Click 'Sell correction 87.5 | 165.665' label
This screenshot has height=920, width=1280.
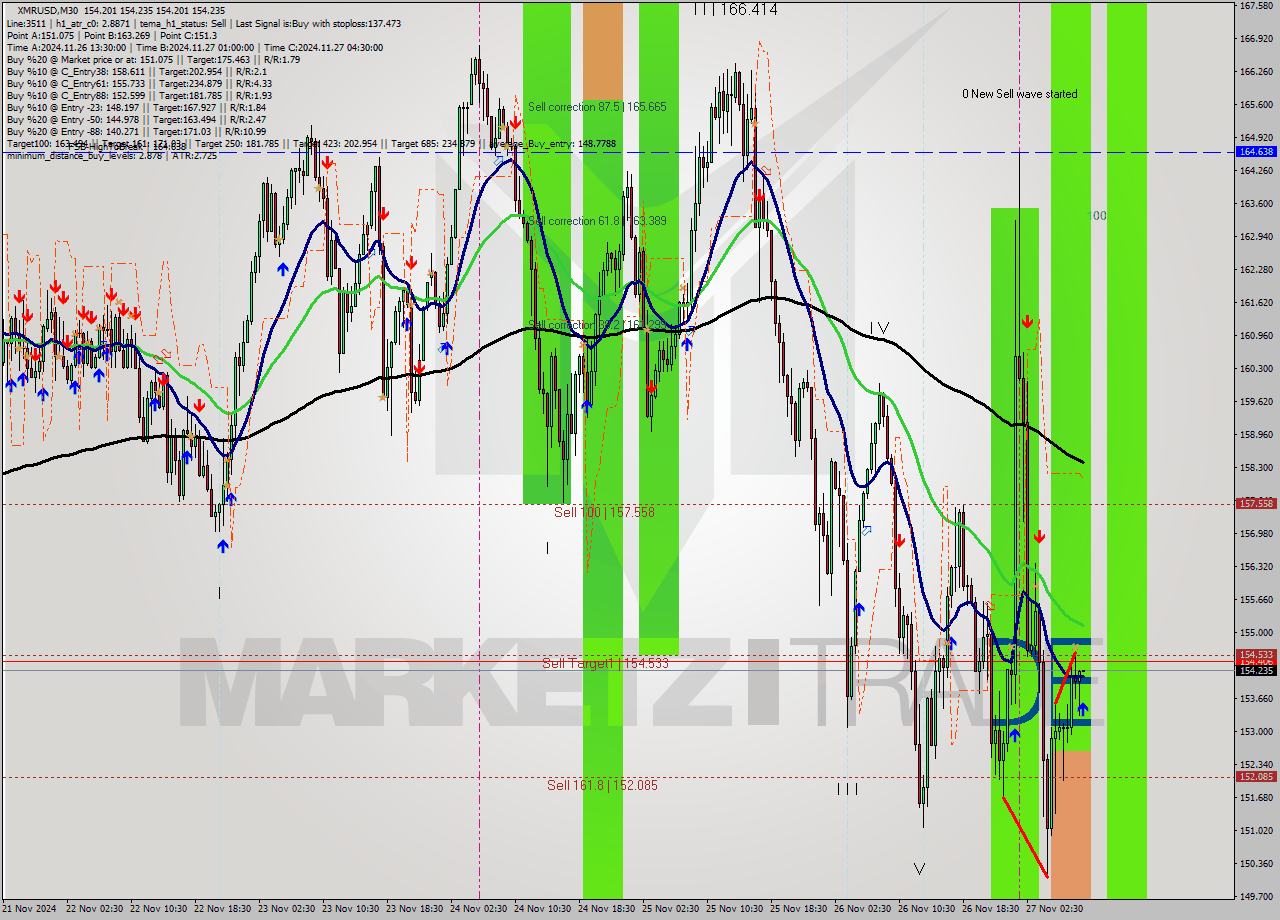(x=597, y=106)
